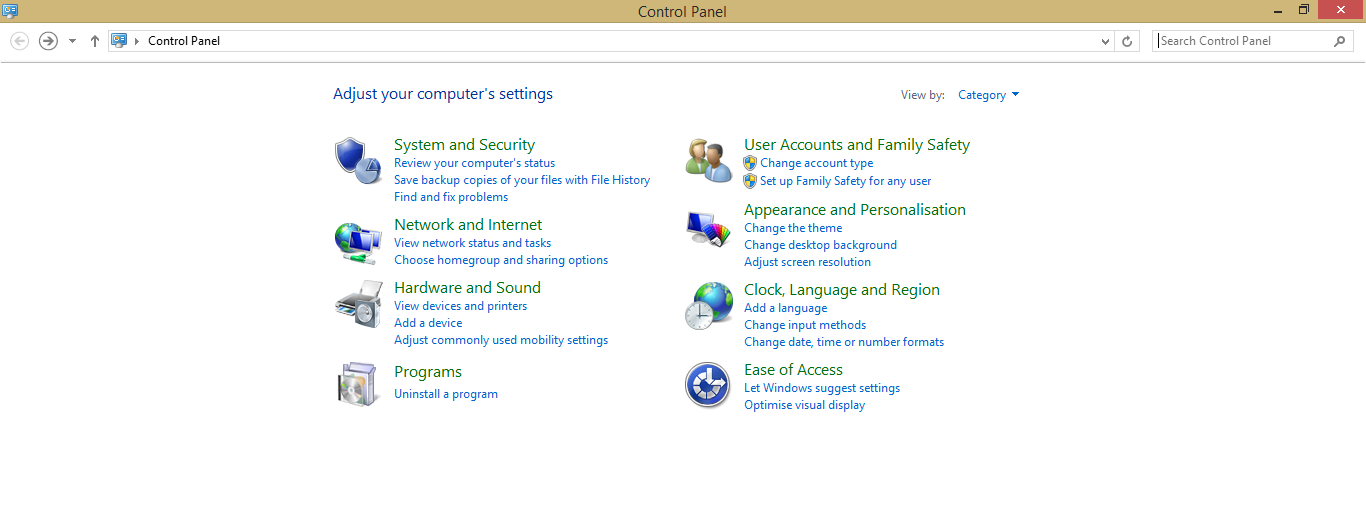
Task: Click the Network and Internet globe icon
Action: [x=358, y=241]
